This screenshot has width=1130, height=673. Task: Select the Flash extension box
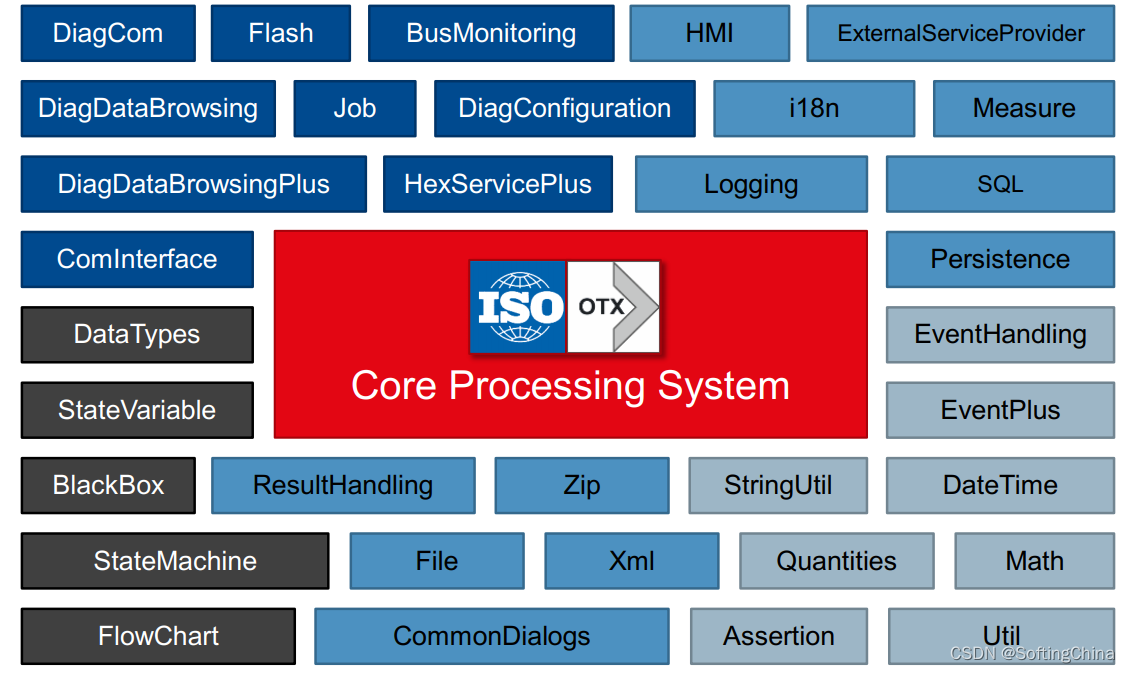point(281,33)
